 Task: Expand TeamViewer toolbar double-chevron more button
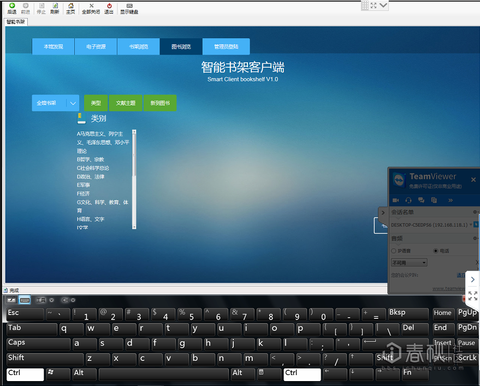tap(451, 200)
